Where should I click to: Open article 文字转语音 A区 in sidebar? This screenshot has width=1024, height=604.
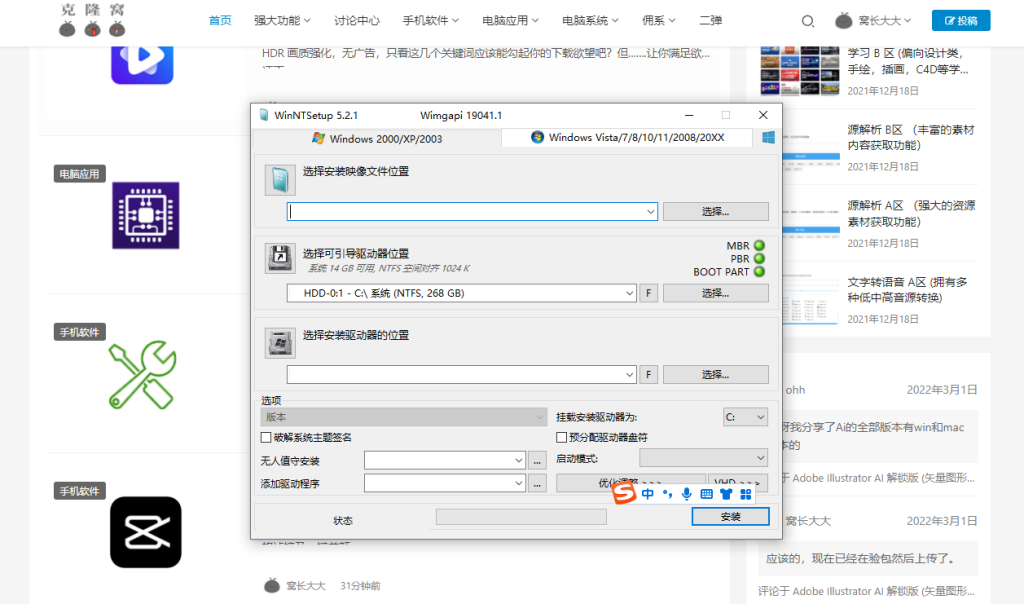908,290
